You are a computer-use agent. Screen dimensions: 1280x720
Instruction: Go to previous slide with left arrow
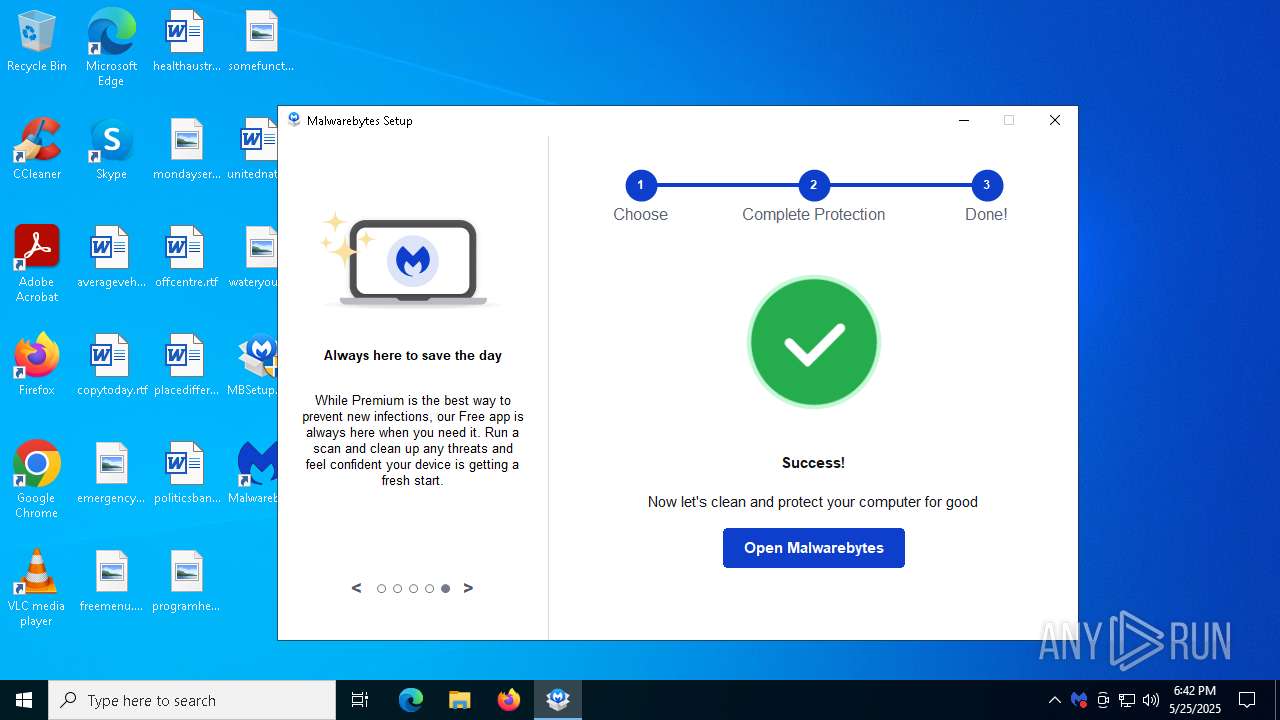[356, 588]
